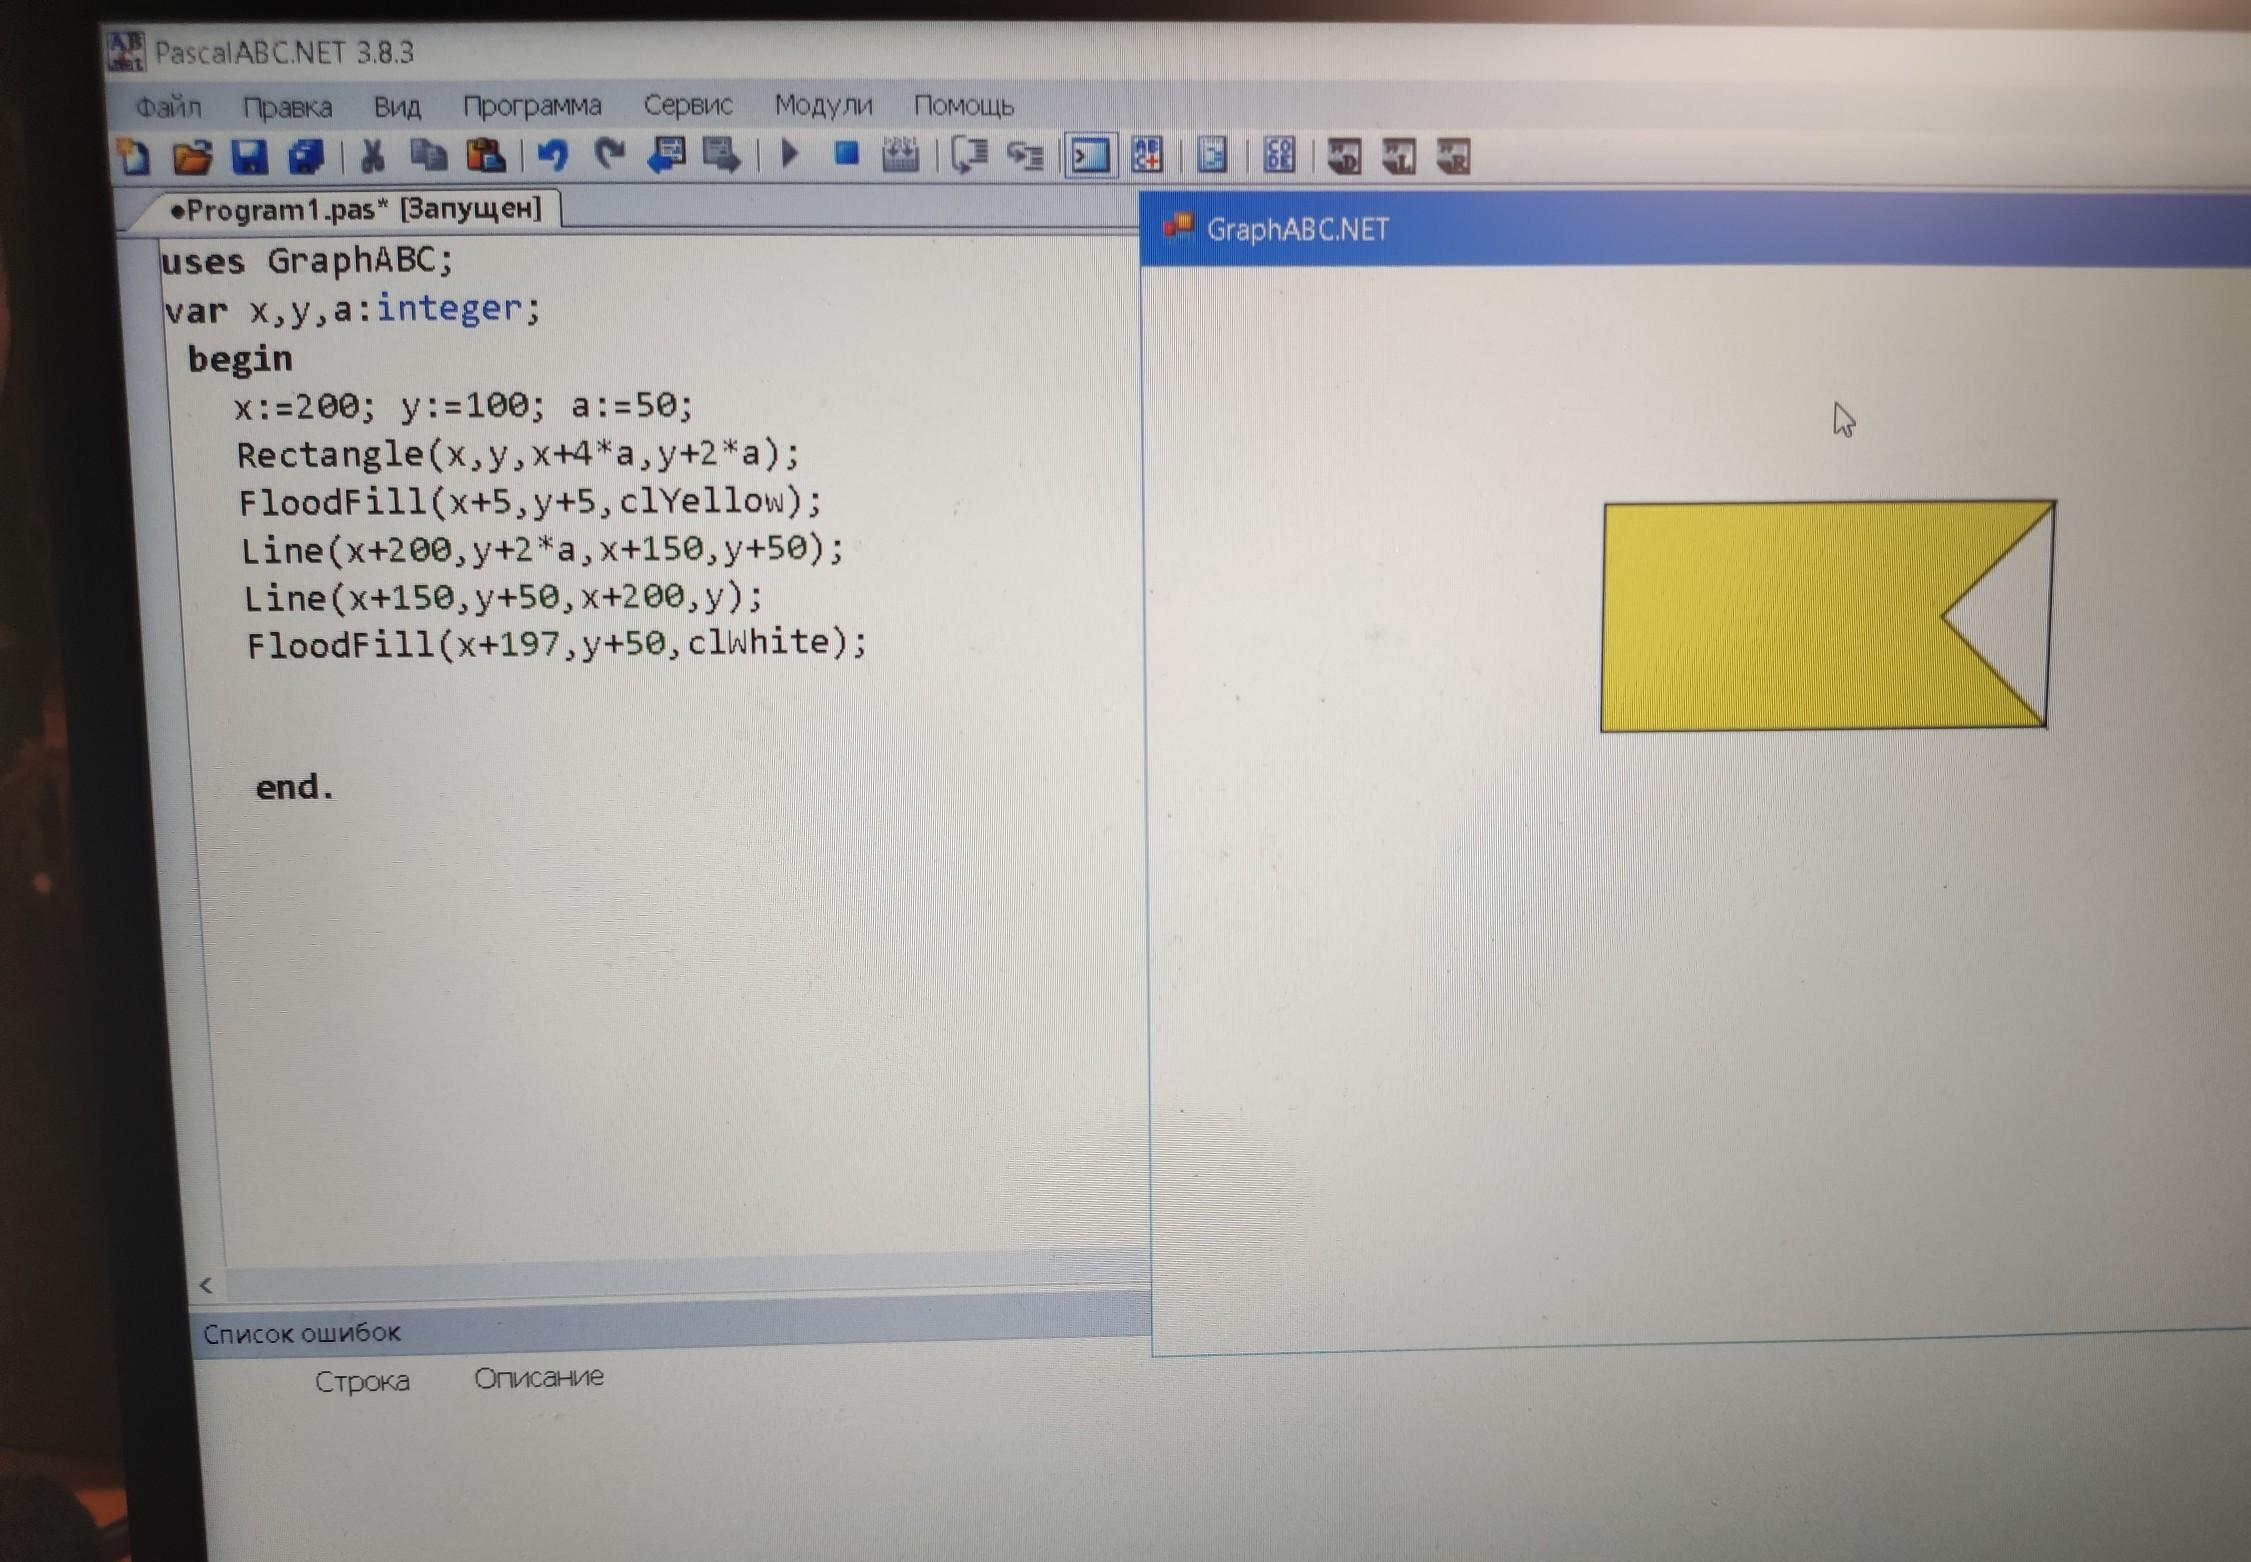Save the program with the floppy icon
The image size is (2251, 1562).
coord(250,157)
